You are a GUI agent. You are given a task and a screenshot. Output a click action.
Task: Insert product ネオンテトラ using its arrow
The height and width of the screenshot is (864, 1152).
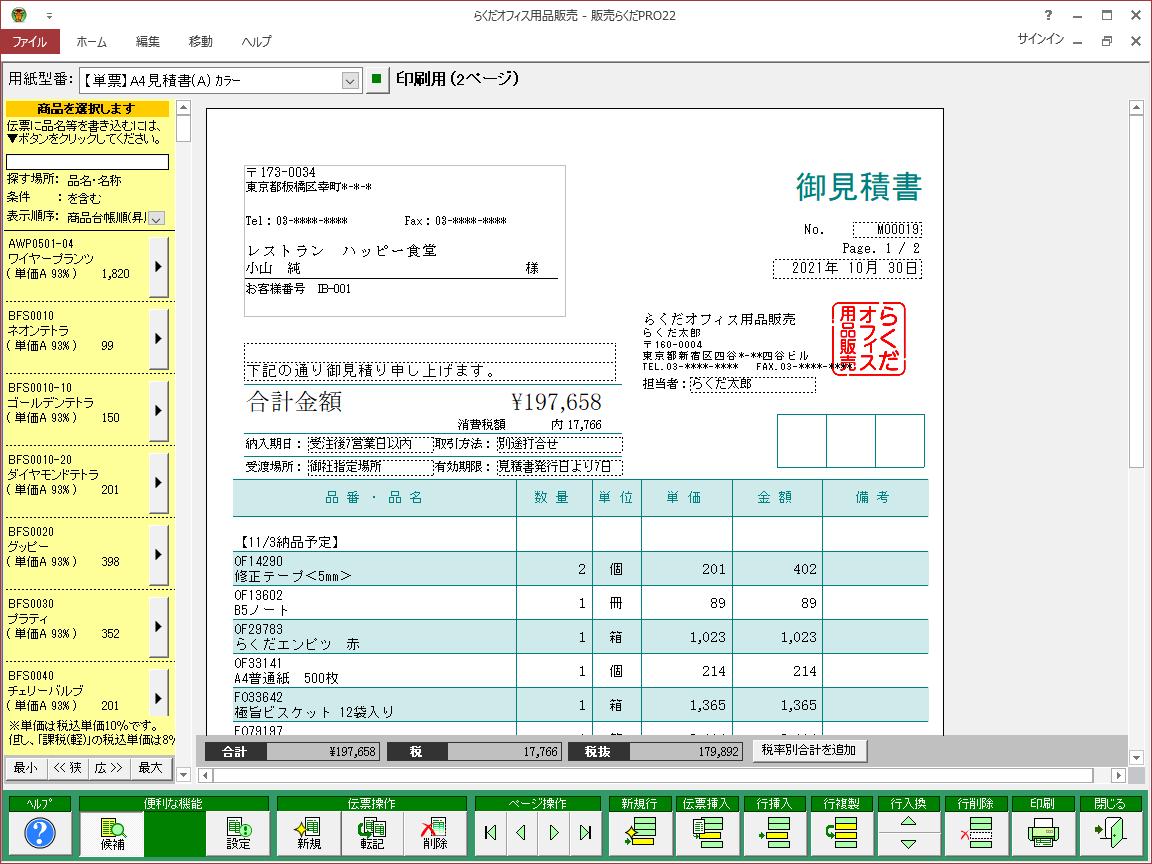tap(158, 339)
